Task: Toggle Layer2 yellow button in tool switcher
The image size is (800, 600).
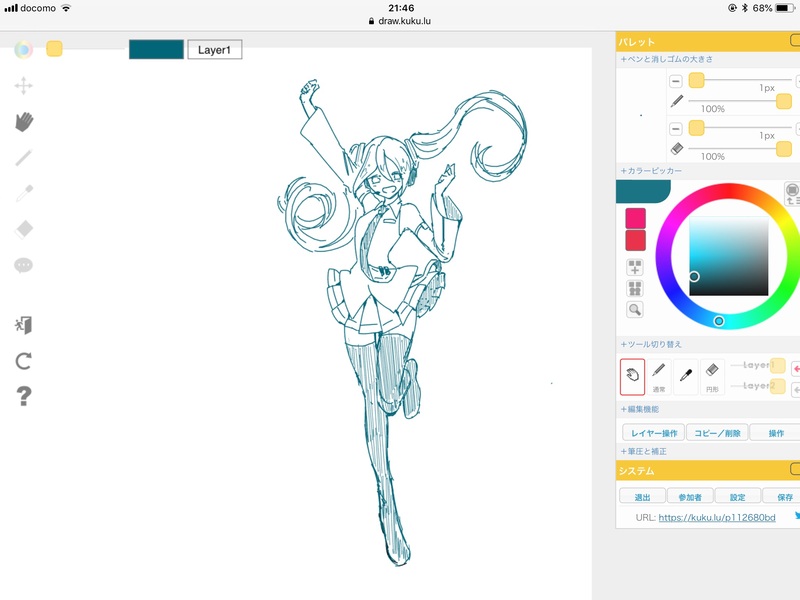Action: point(778,386)
